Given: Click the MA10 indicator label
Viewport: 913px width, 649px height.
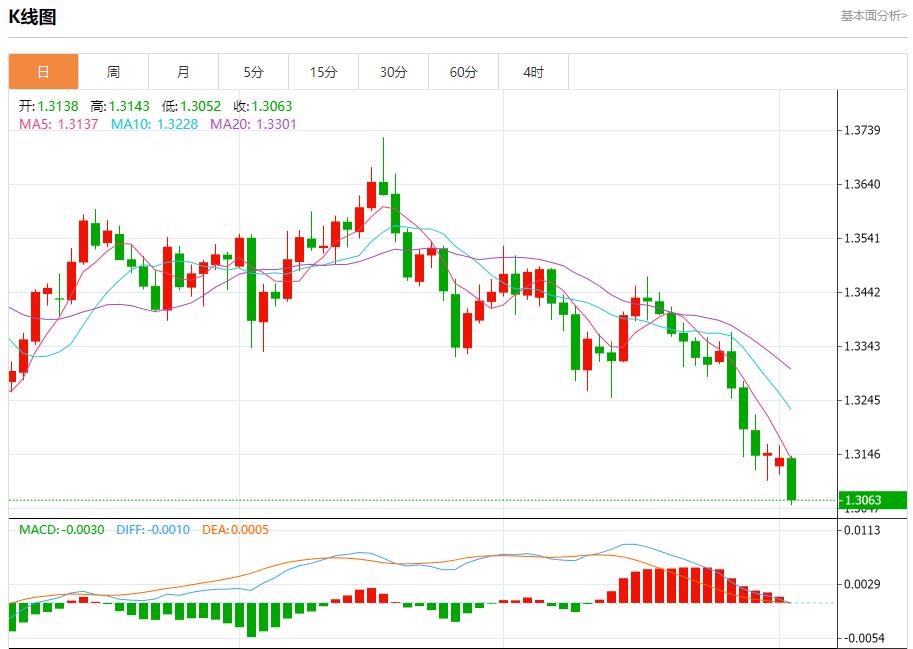Looking at the screenshot, I should tap(154, 124).
